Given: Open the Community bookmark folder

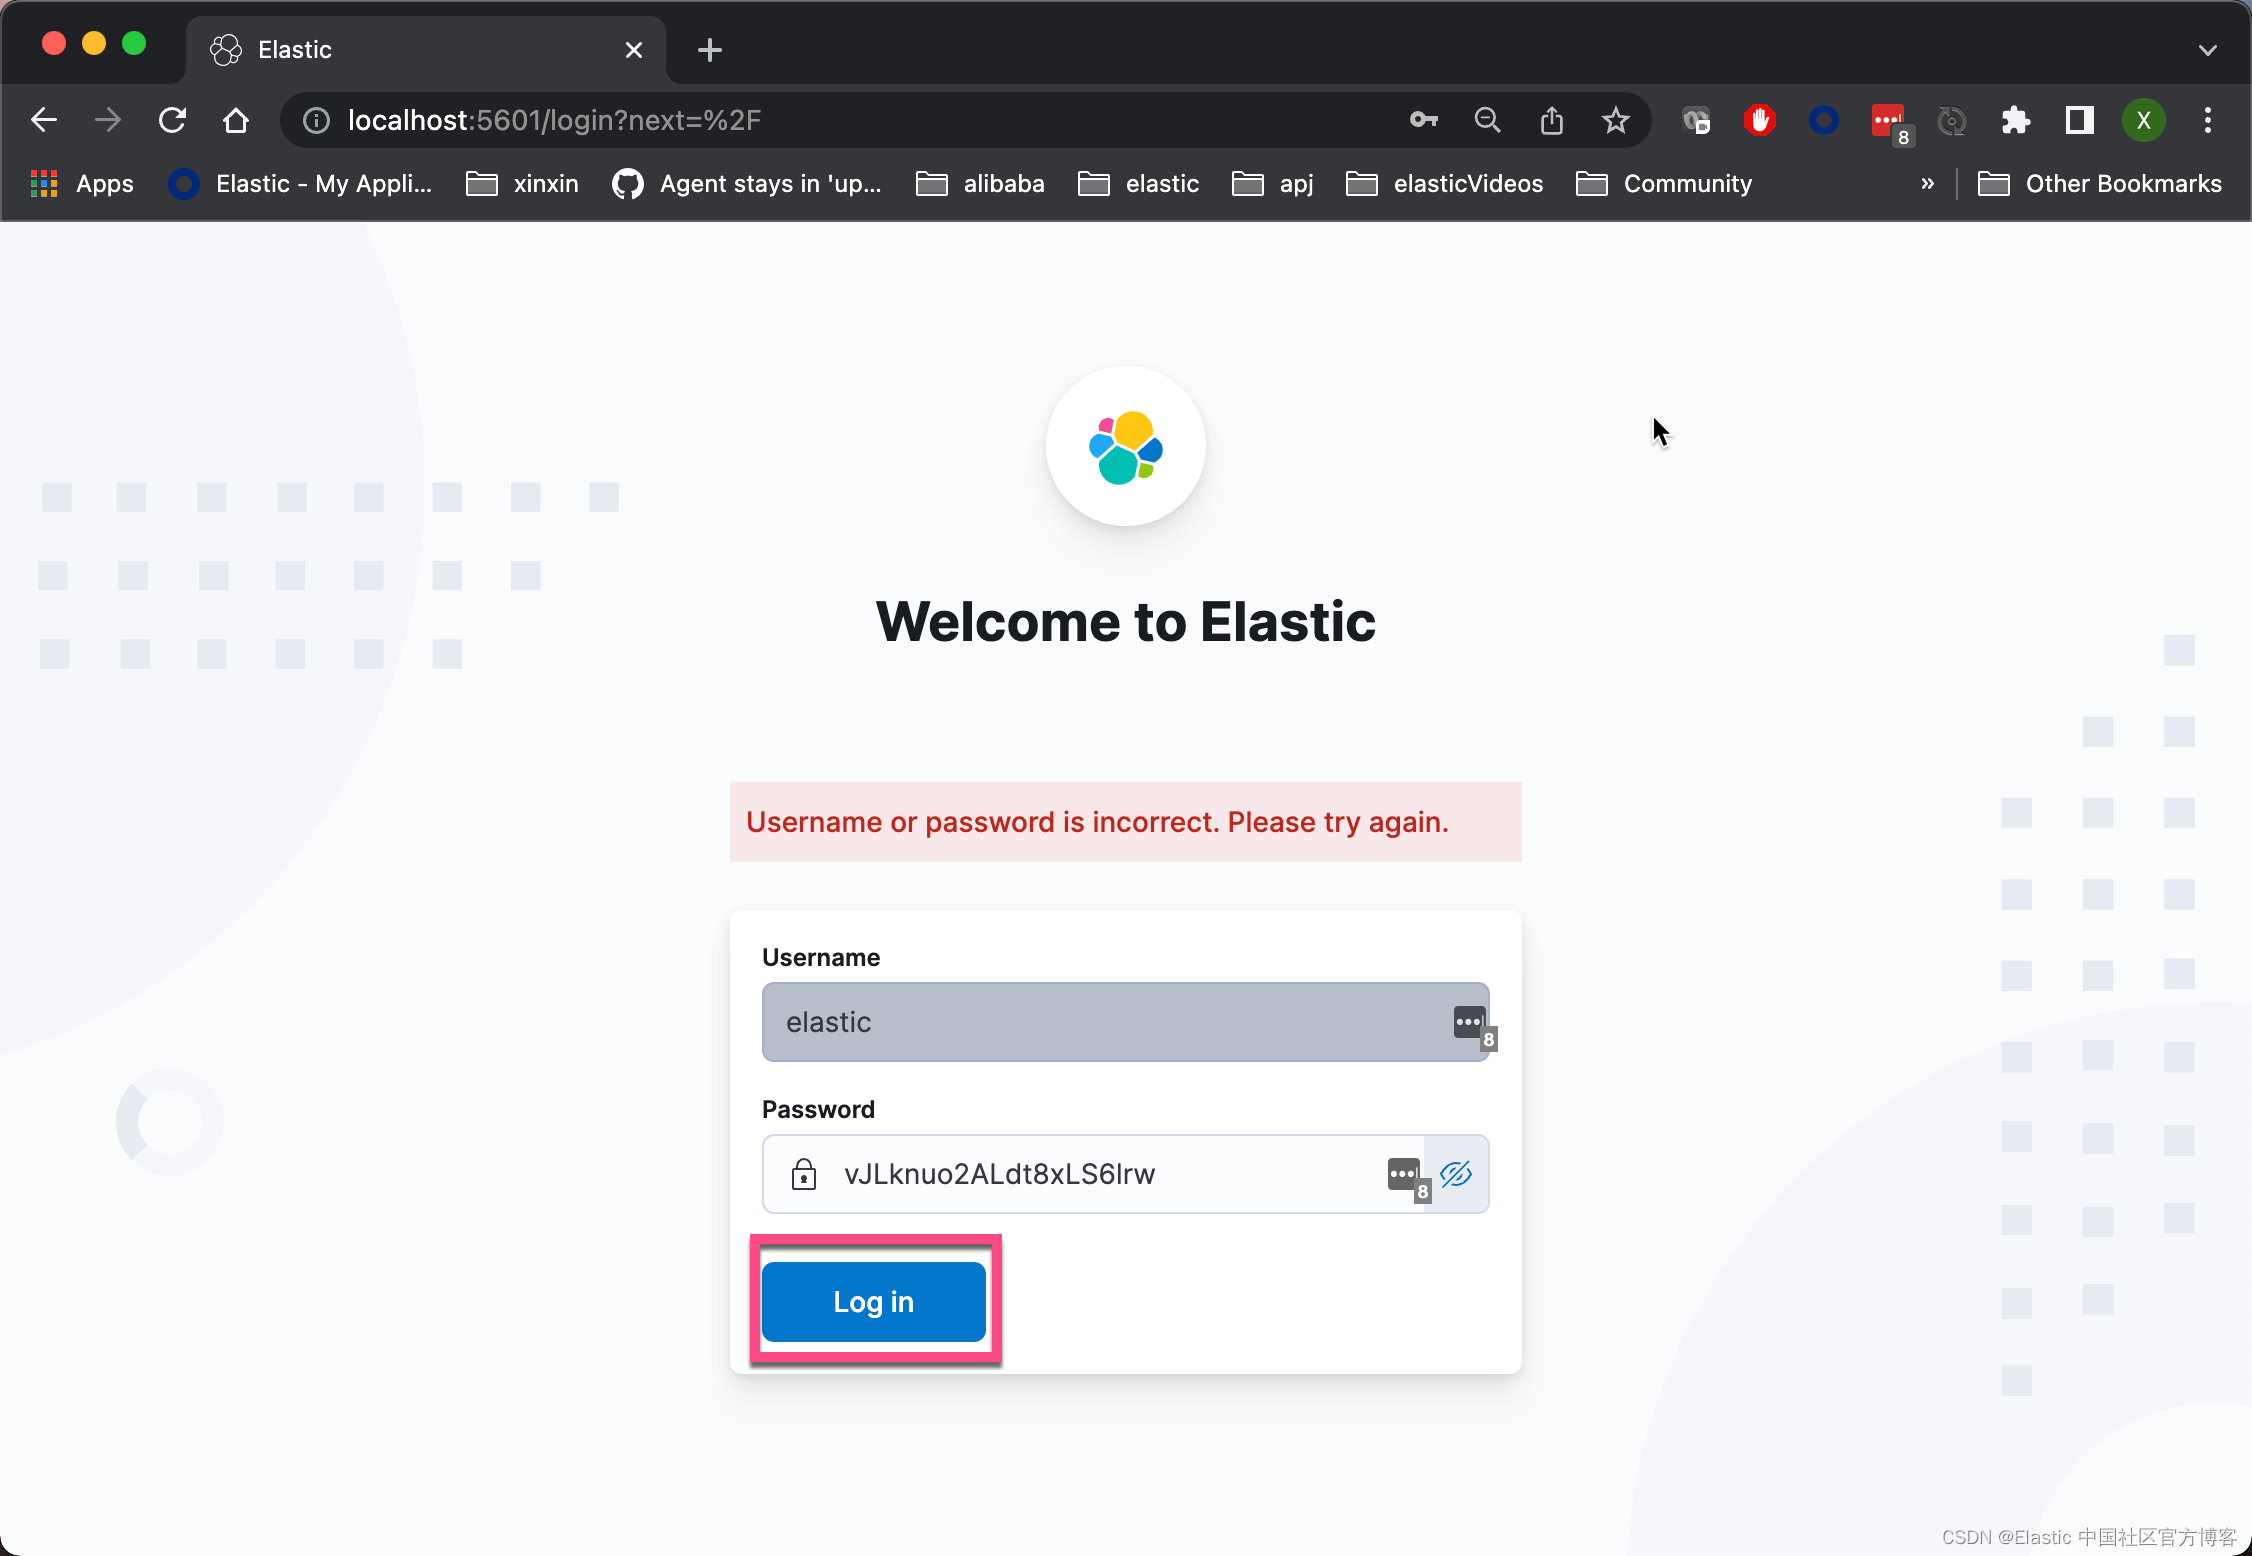Looking at the screenshot, I should point(1664,184).
